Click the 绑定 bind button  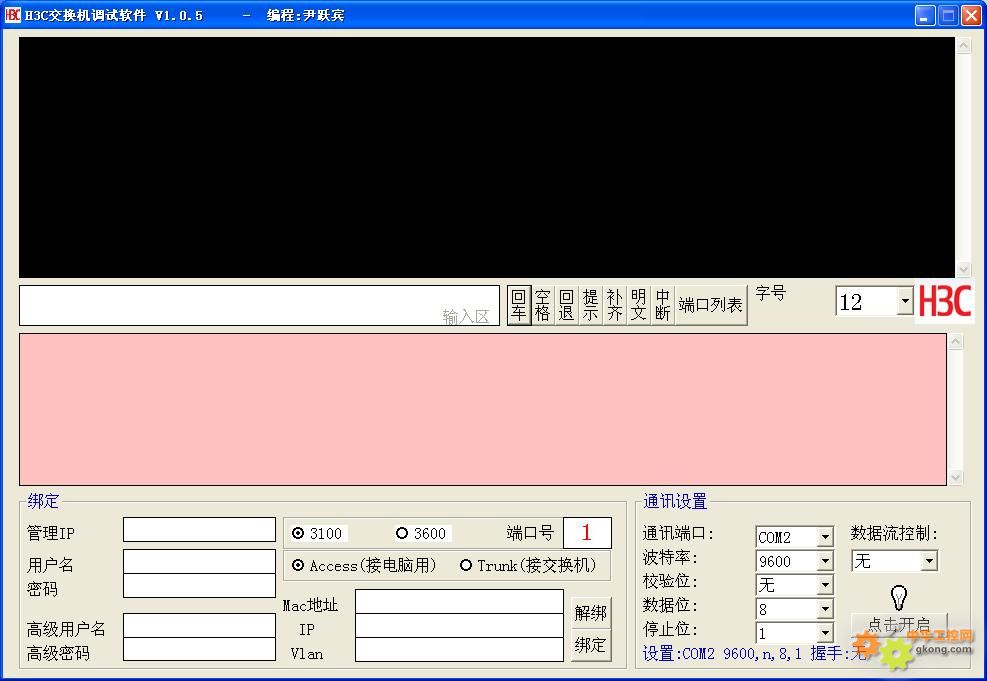click(590, 644)
